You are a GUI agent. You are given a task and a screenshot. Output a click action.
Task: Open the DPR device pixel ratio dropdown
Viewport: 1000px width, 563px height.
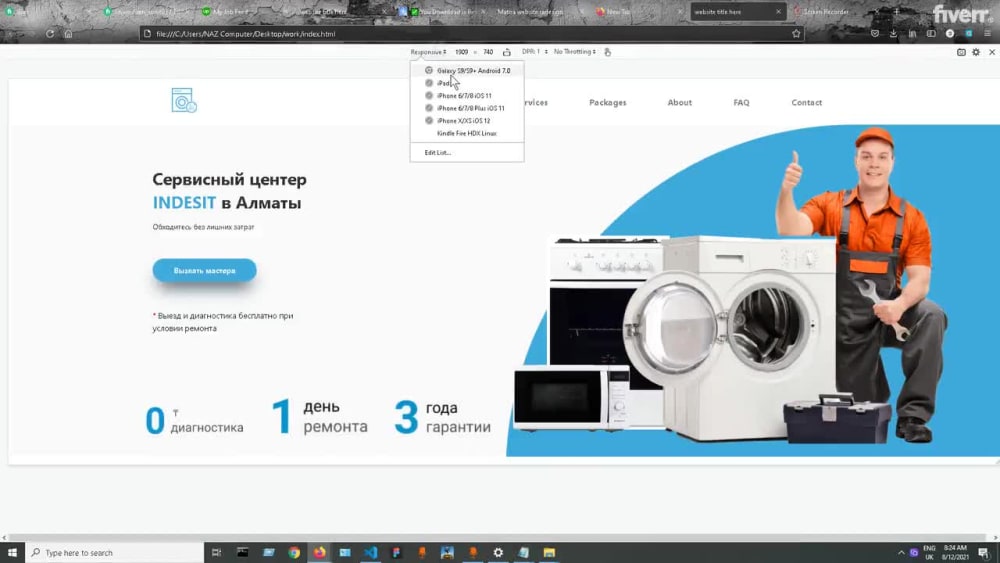click(x=534, y=52)
